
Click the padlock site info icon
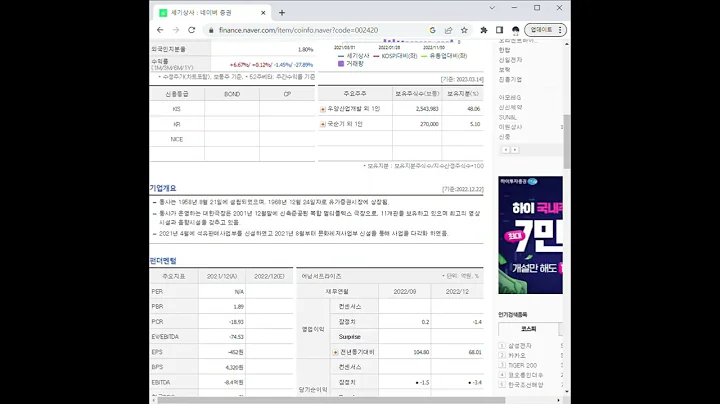(x=211, y=30)
